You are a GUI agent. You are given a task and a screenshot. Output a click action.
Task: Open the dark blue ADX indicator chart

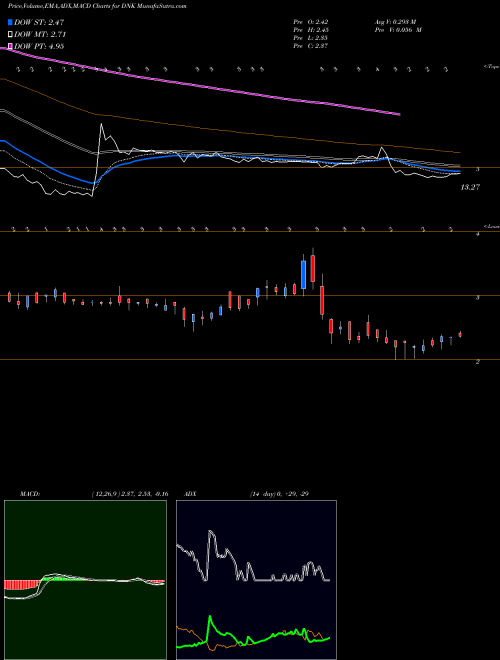point(256,580)
